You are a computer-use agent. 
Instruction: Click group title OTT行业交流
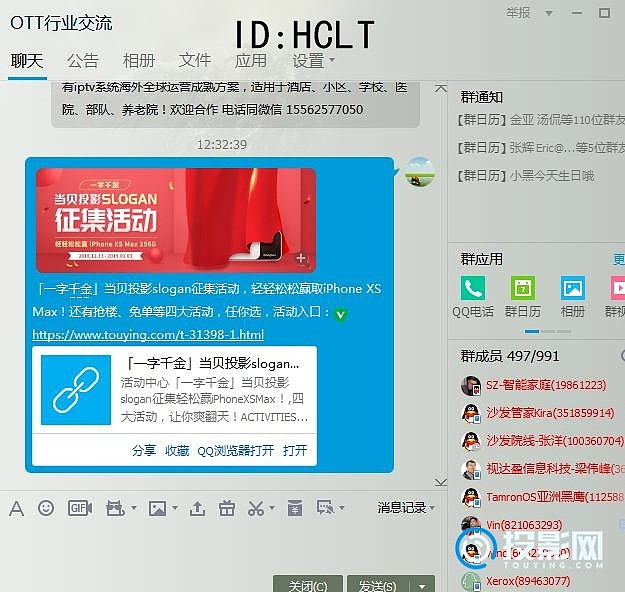pos(61,23)
